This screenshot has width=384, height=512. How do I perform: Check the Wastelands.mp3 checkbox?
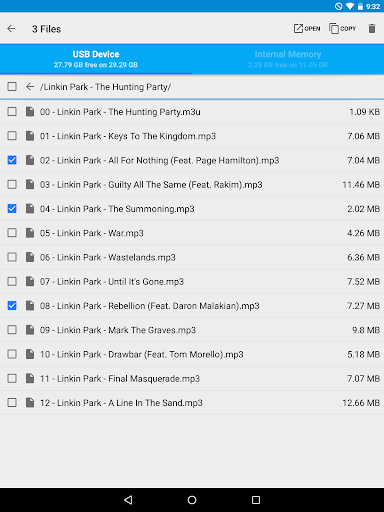tap(12, 257)
